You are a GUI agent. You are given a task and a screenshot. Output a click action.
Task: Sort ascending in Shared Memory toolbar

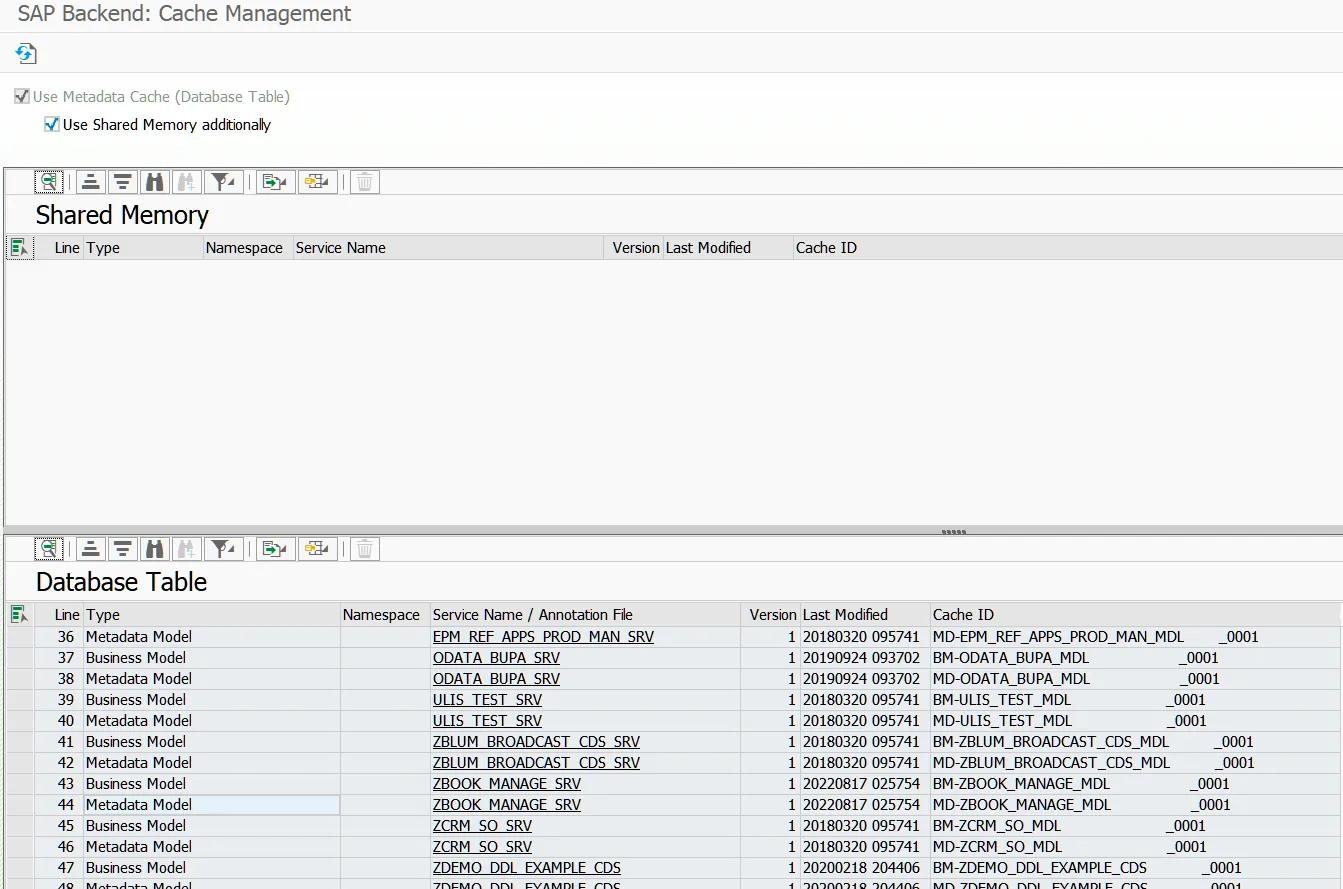click(91, 182)
